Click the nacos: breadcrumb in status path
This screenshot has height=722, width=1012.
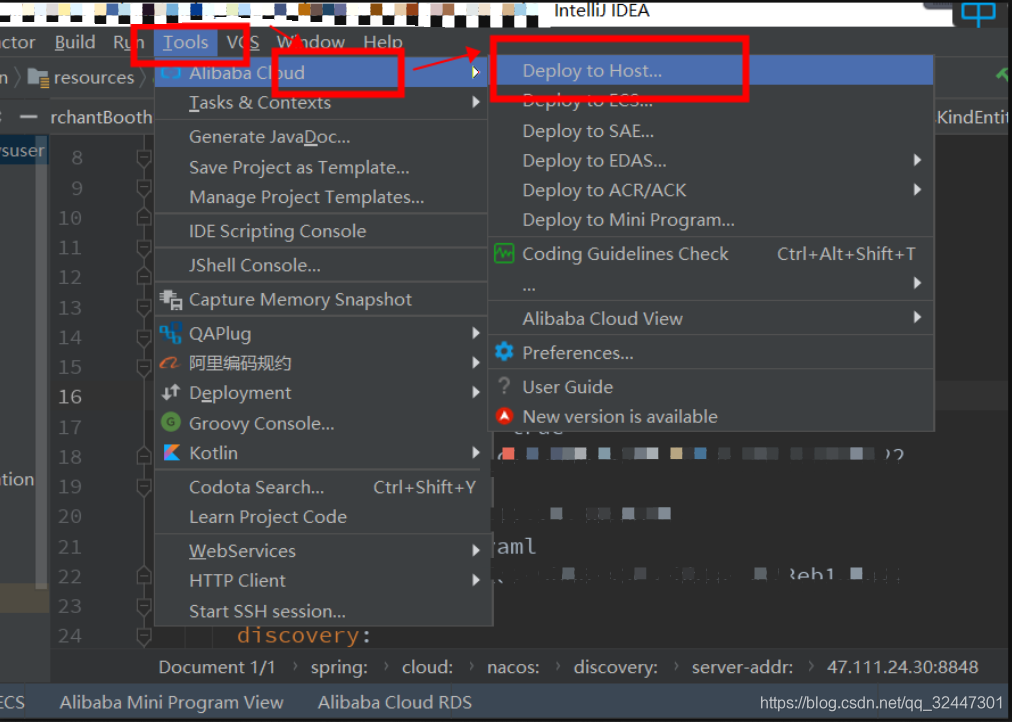513,667
